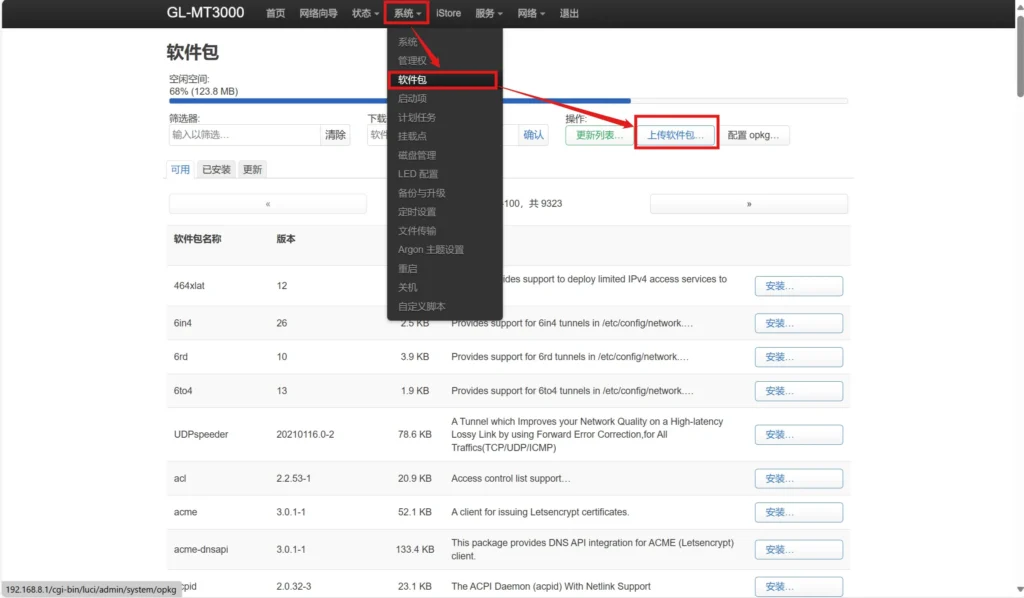Click the 软件包名称 column header

[197, 239]
